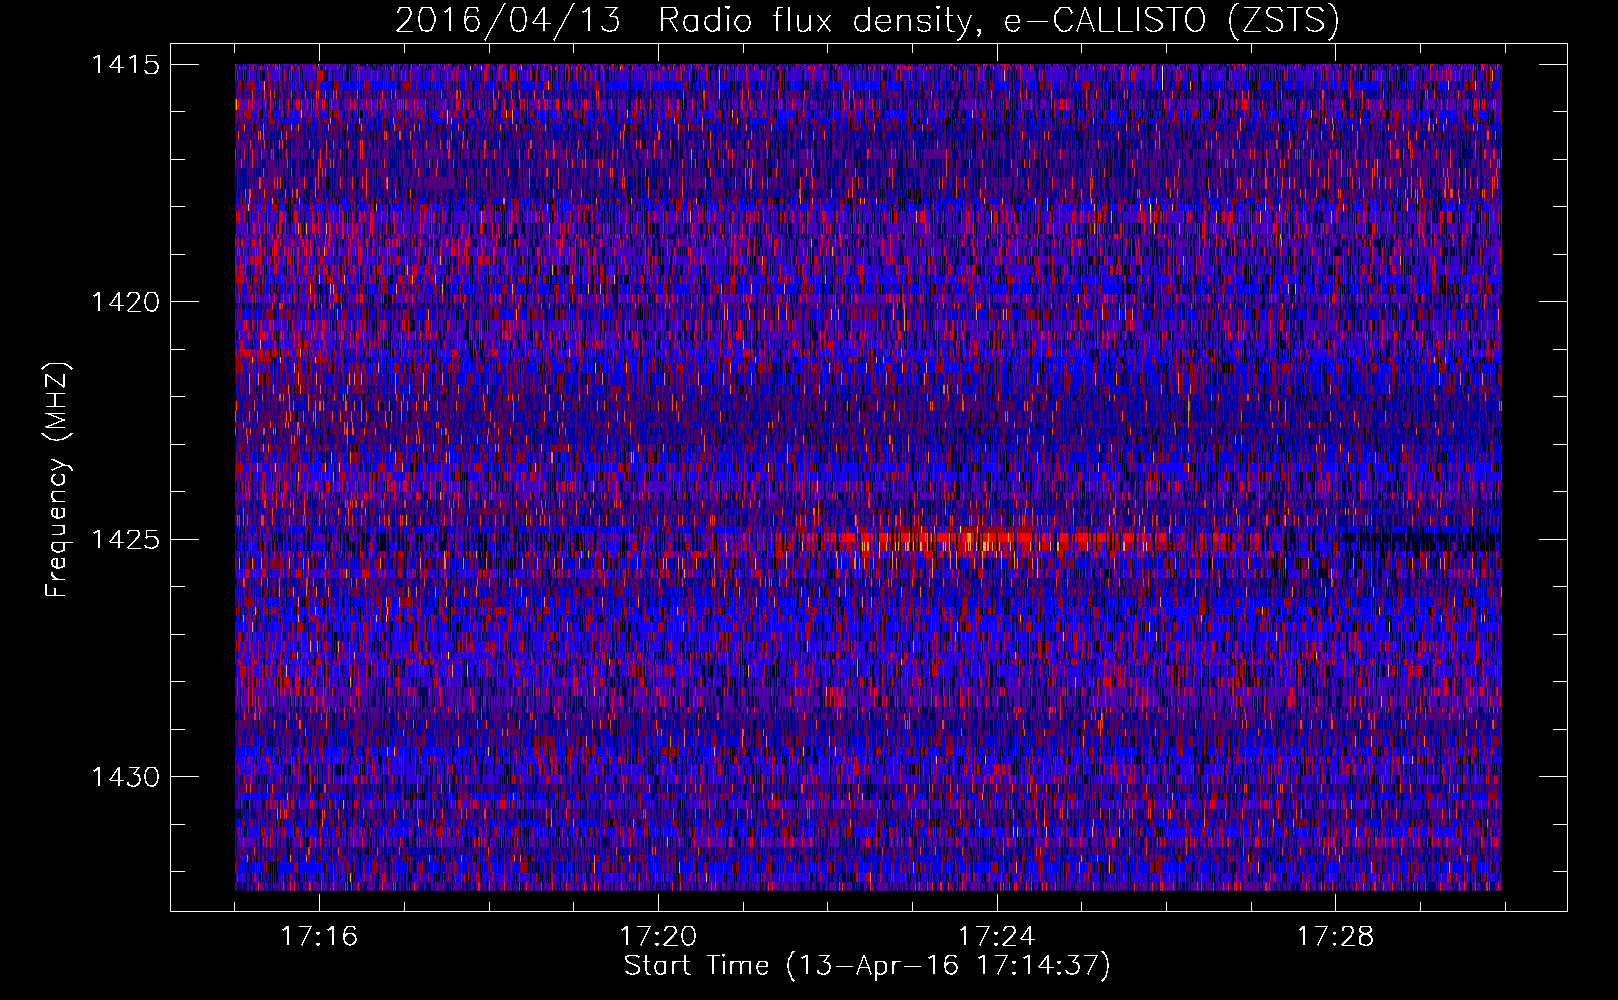
Task: Click the 1420 frequency tick label
Action: pos(125,302)
